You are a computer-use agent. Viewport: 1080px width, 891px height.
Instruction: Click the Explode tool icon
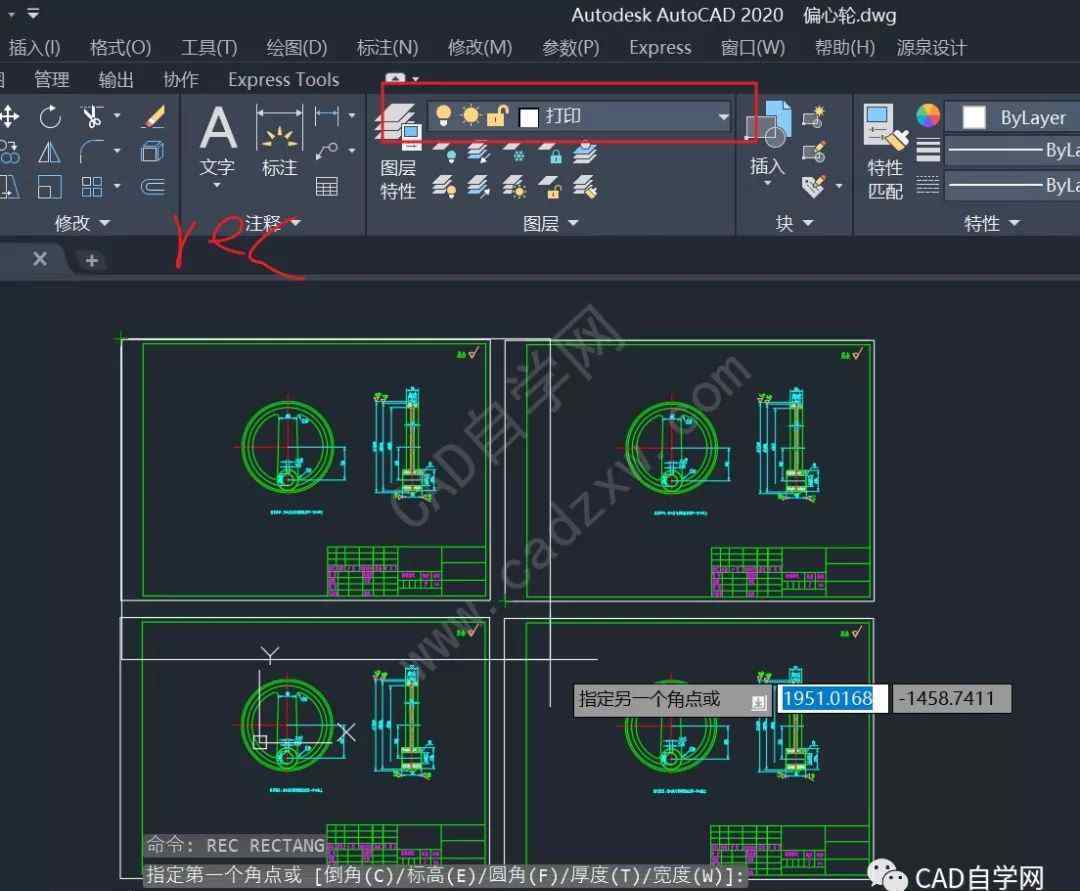152,151
